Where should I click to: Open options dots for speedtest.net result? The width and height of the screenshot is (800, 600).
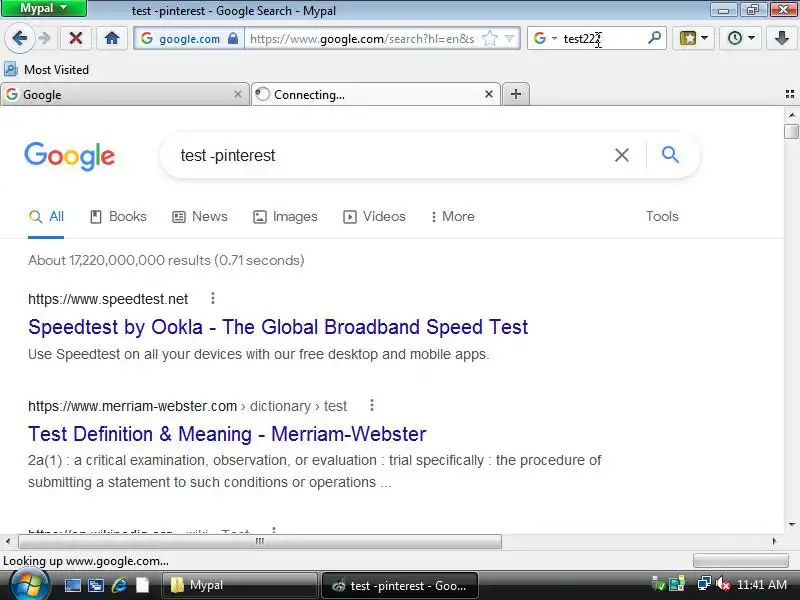[x=213, y=298]
